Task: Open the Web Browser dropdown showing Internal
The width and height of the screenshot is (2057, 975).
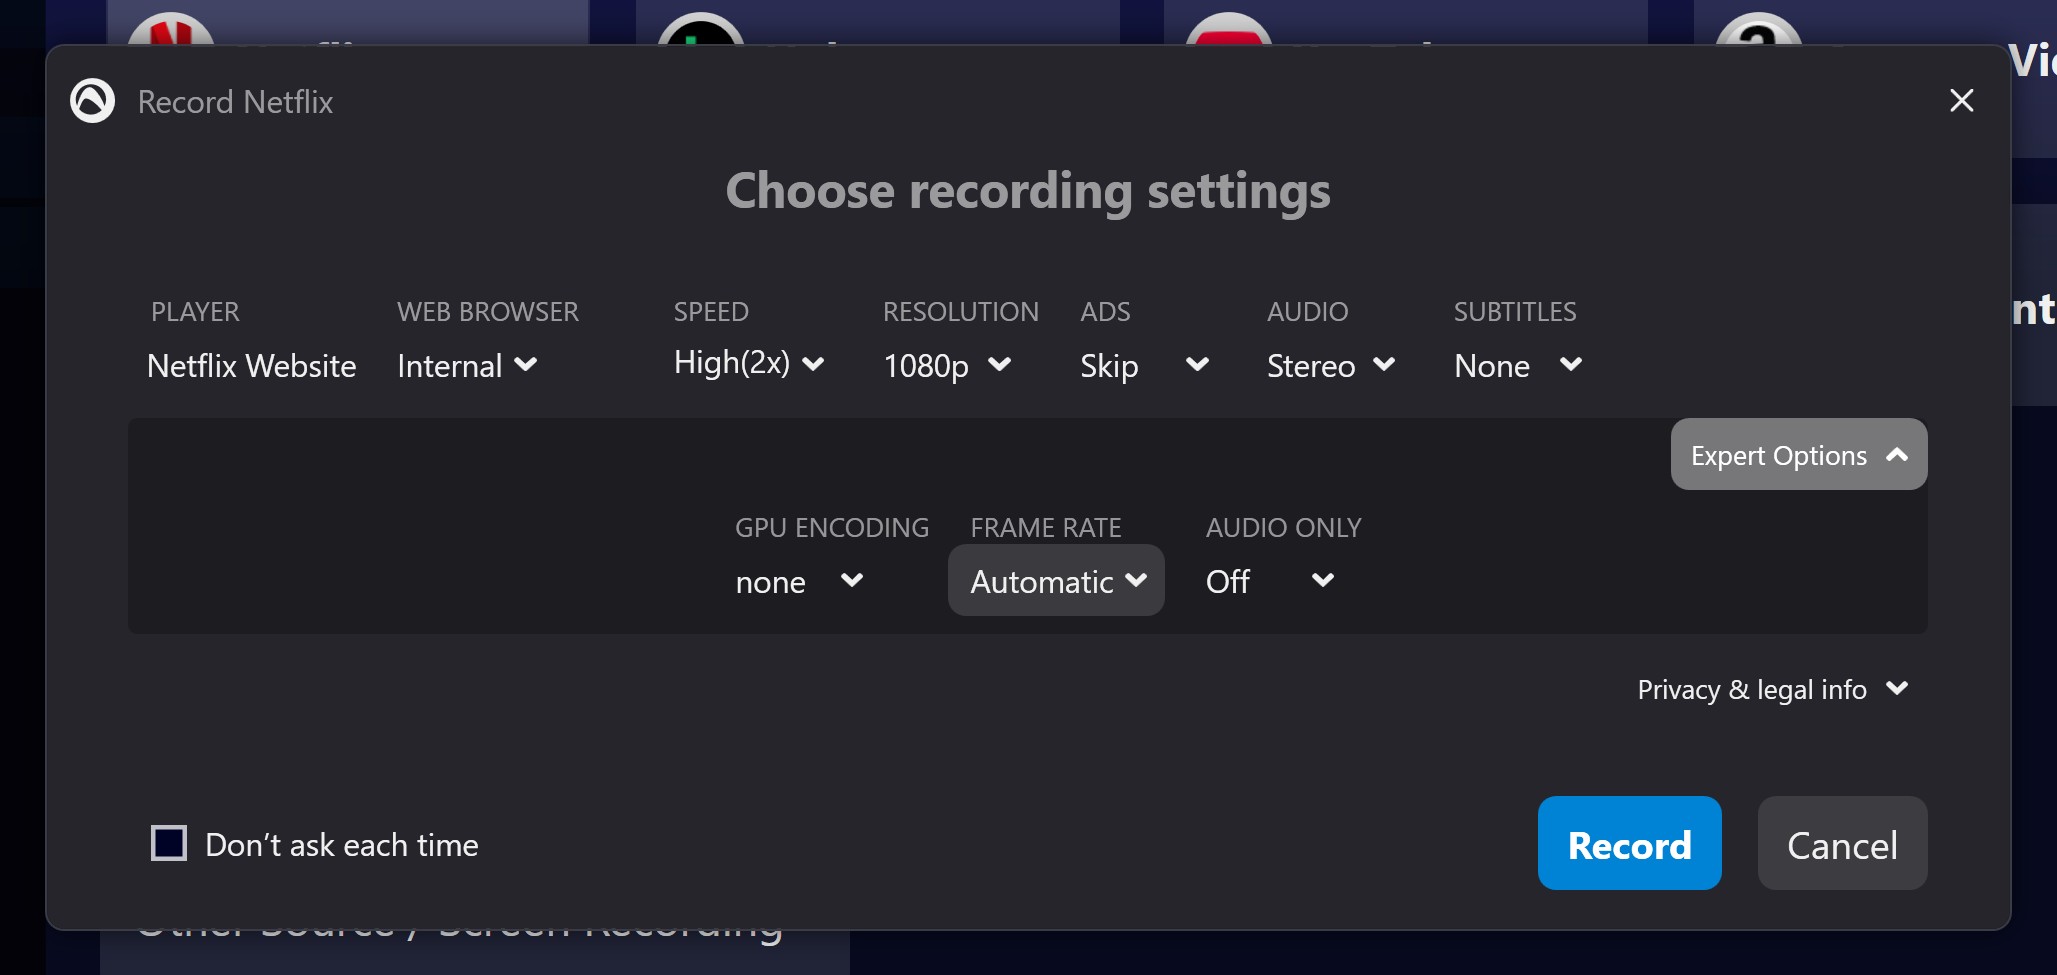Action: coord(468,365)
